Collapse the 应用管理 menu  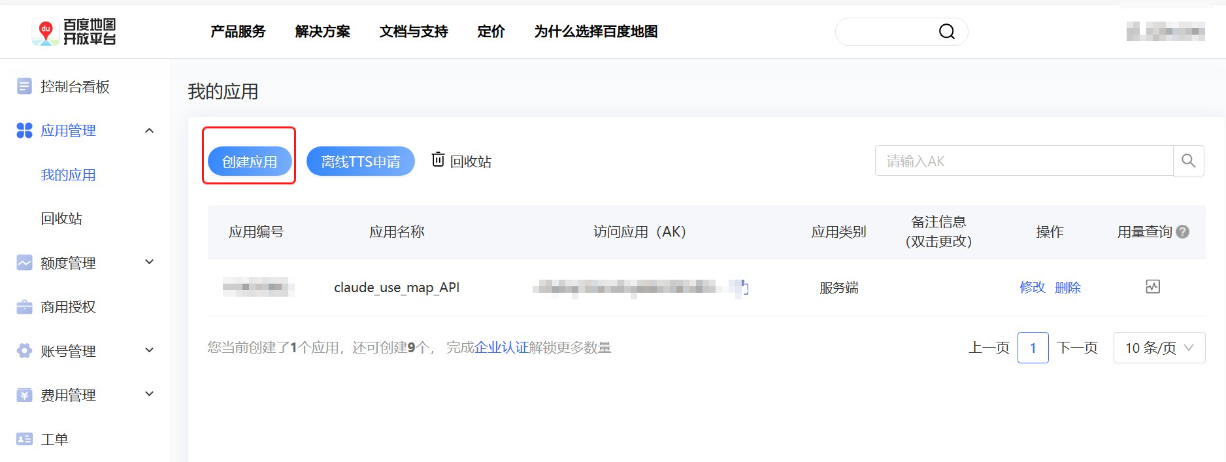pos(150,130)
